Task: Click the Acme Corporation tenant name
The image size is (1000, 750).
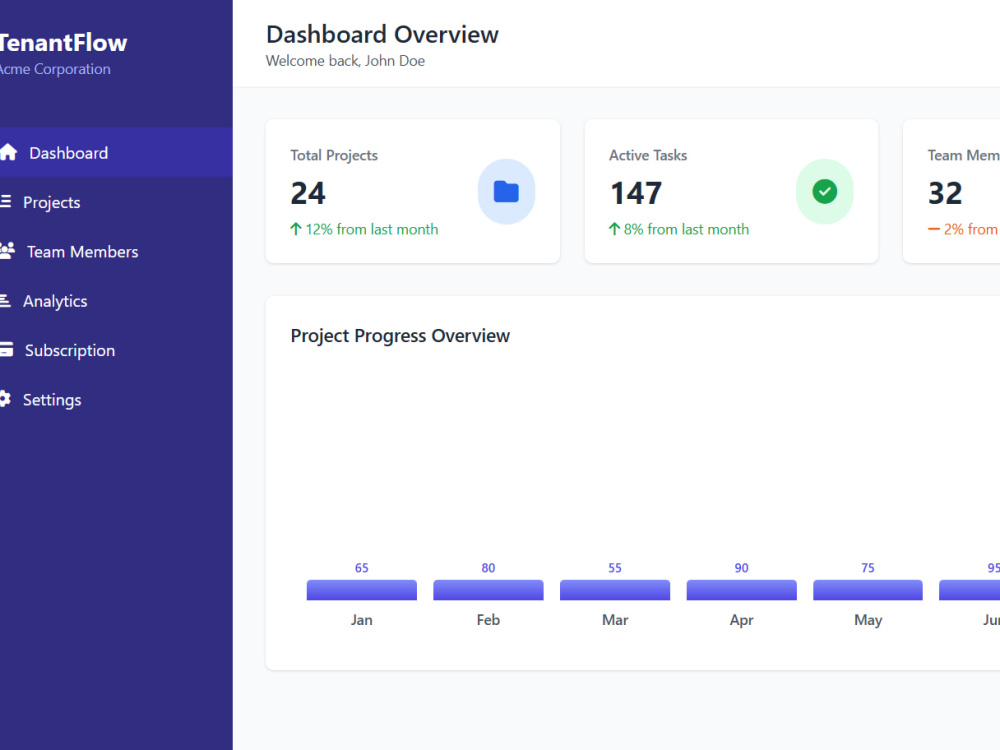Action: pos(55,69)
